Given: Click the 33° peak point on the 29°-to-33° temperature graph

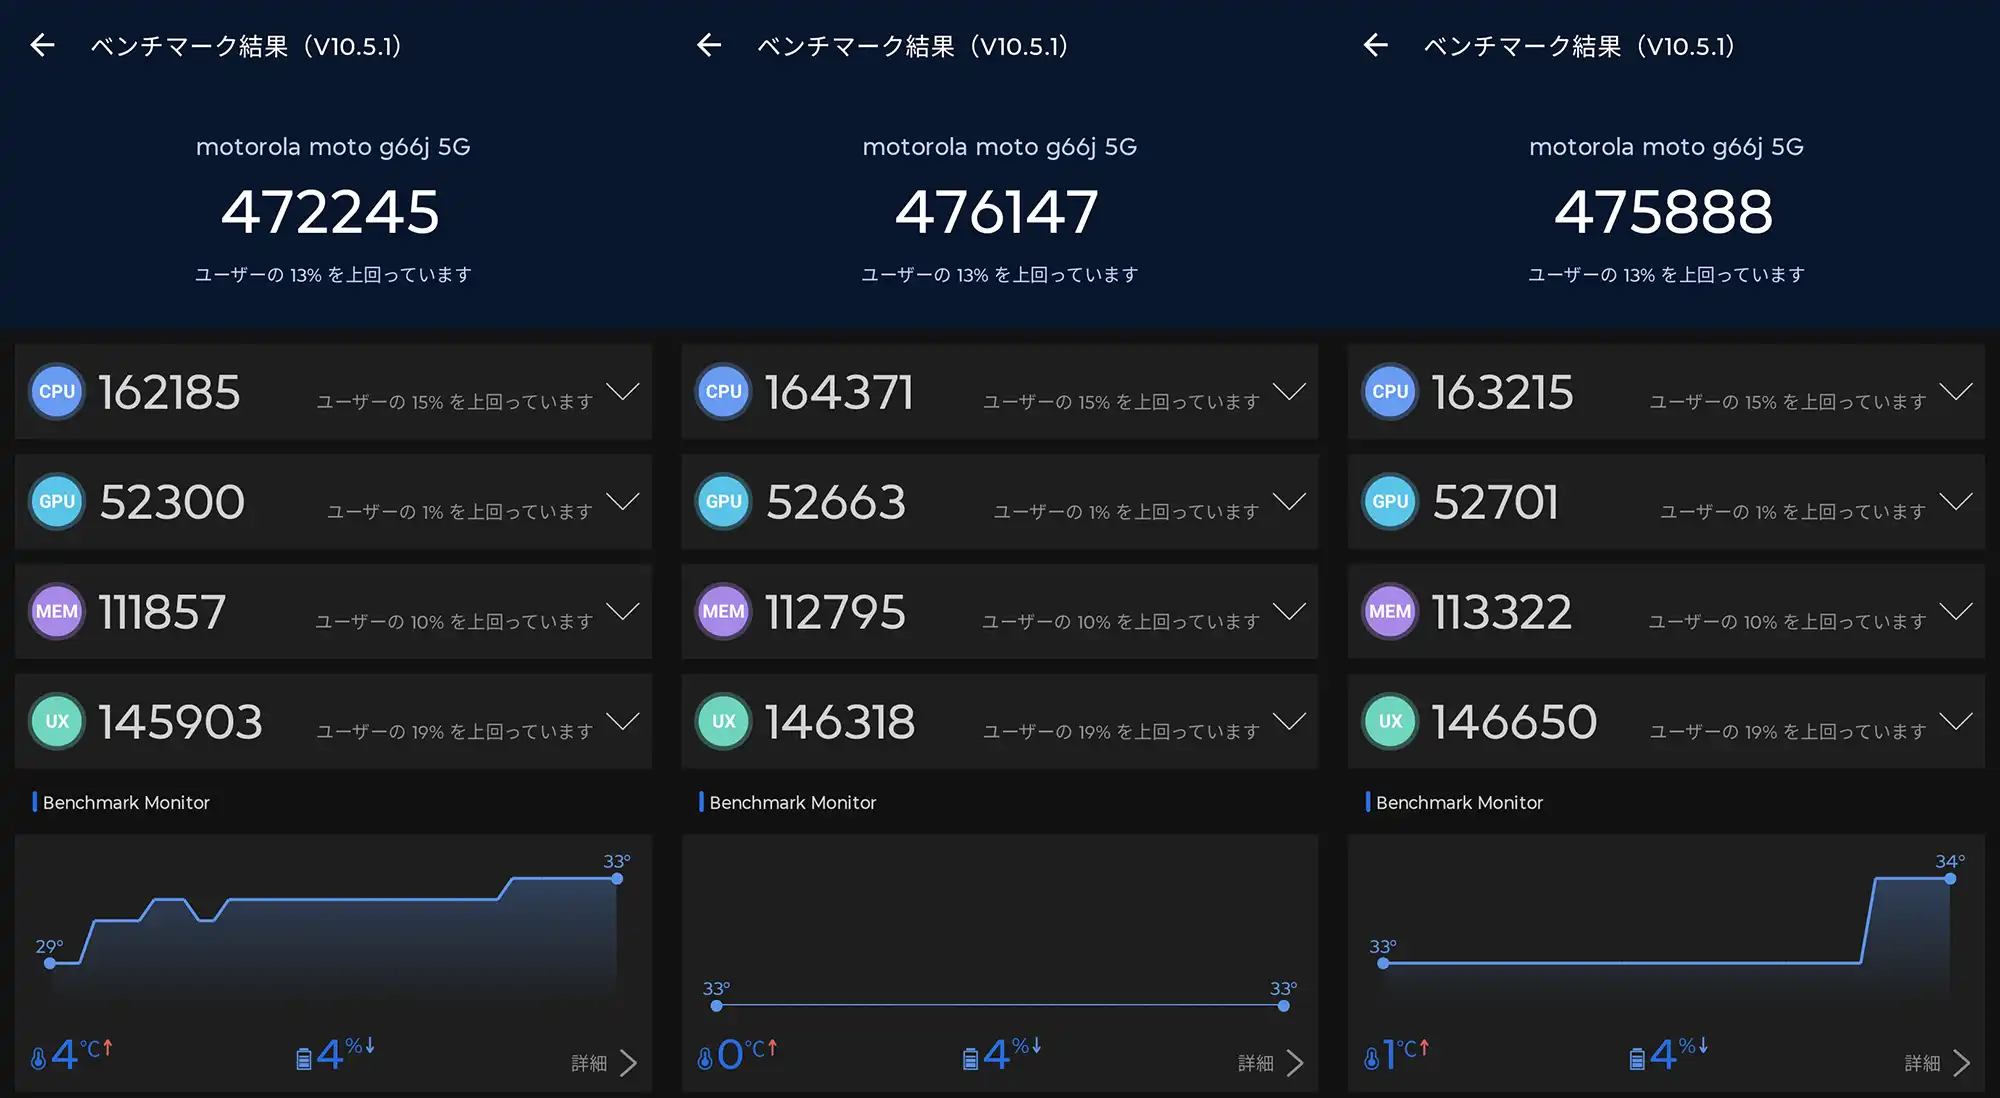Looking at the screenshot, I should pyautogui.click(x=617, y=879).
